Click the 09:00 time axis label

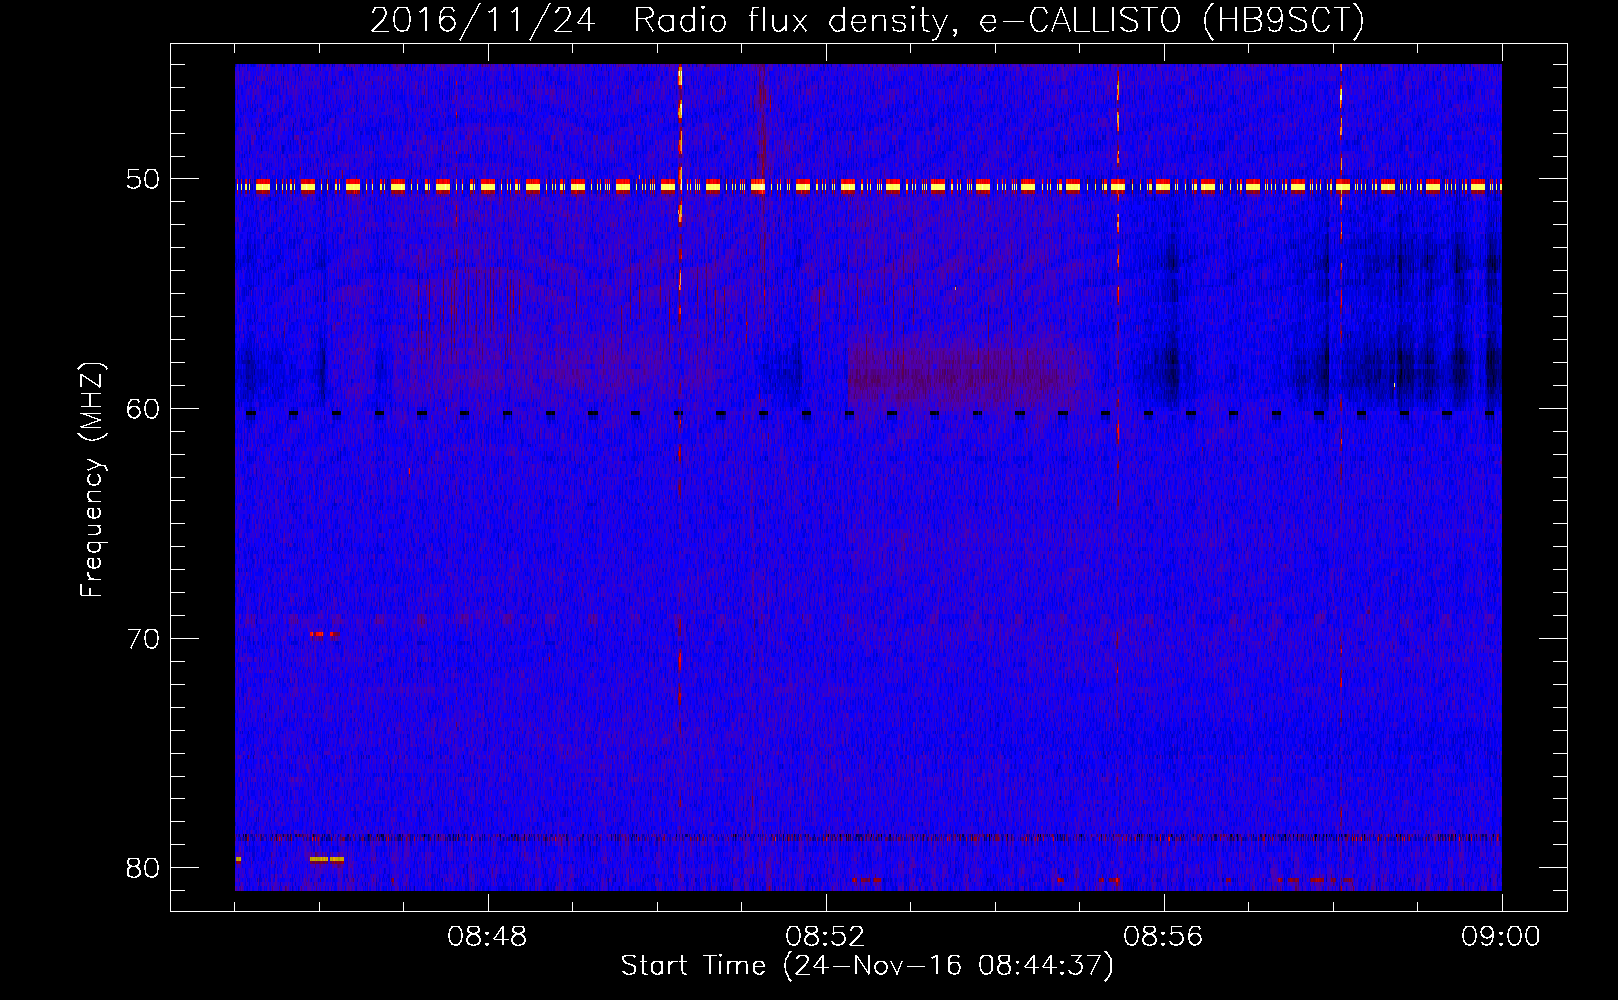(x=1501, y=937)
